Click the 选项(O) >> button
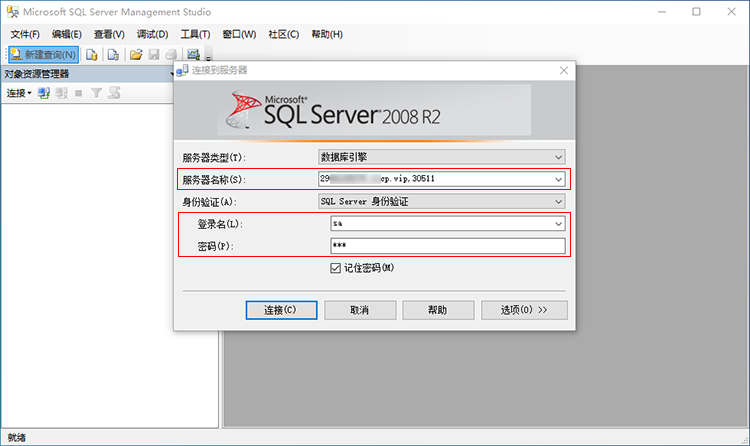 coord(524,310)
